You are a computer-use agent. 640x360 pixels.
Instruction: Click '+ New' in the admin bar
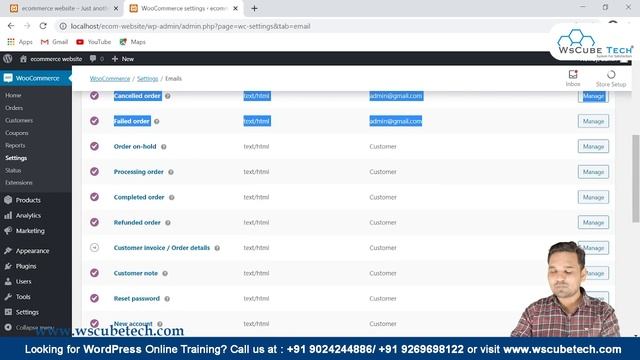coord(123,59)
